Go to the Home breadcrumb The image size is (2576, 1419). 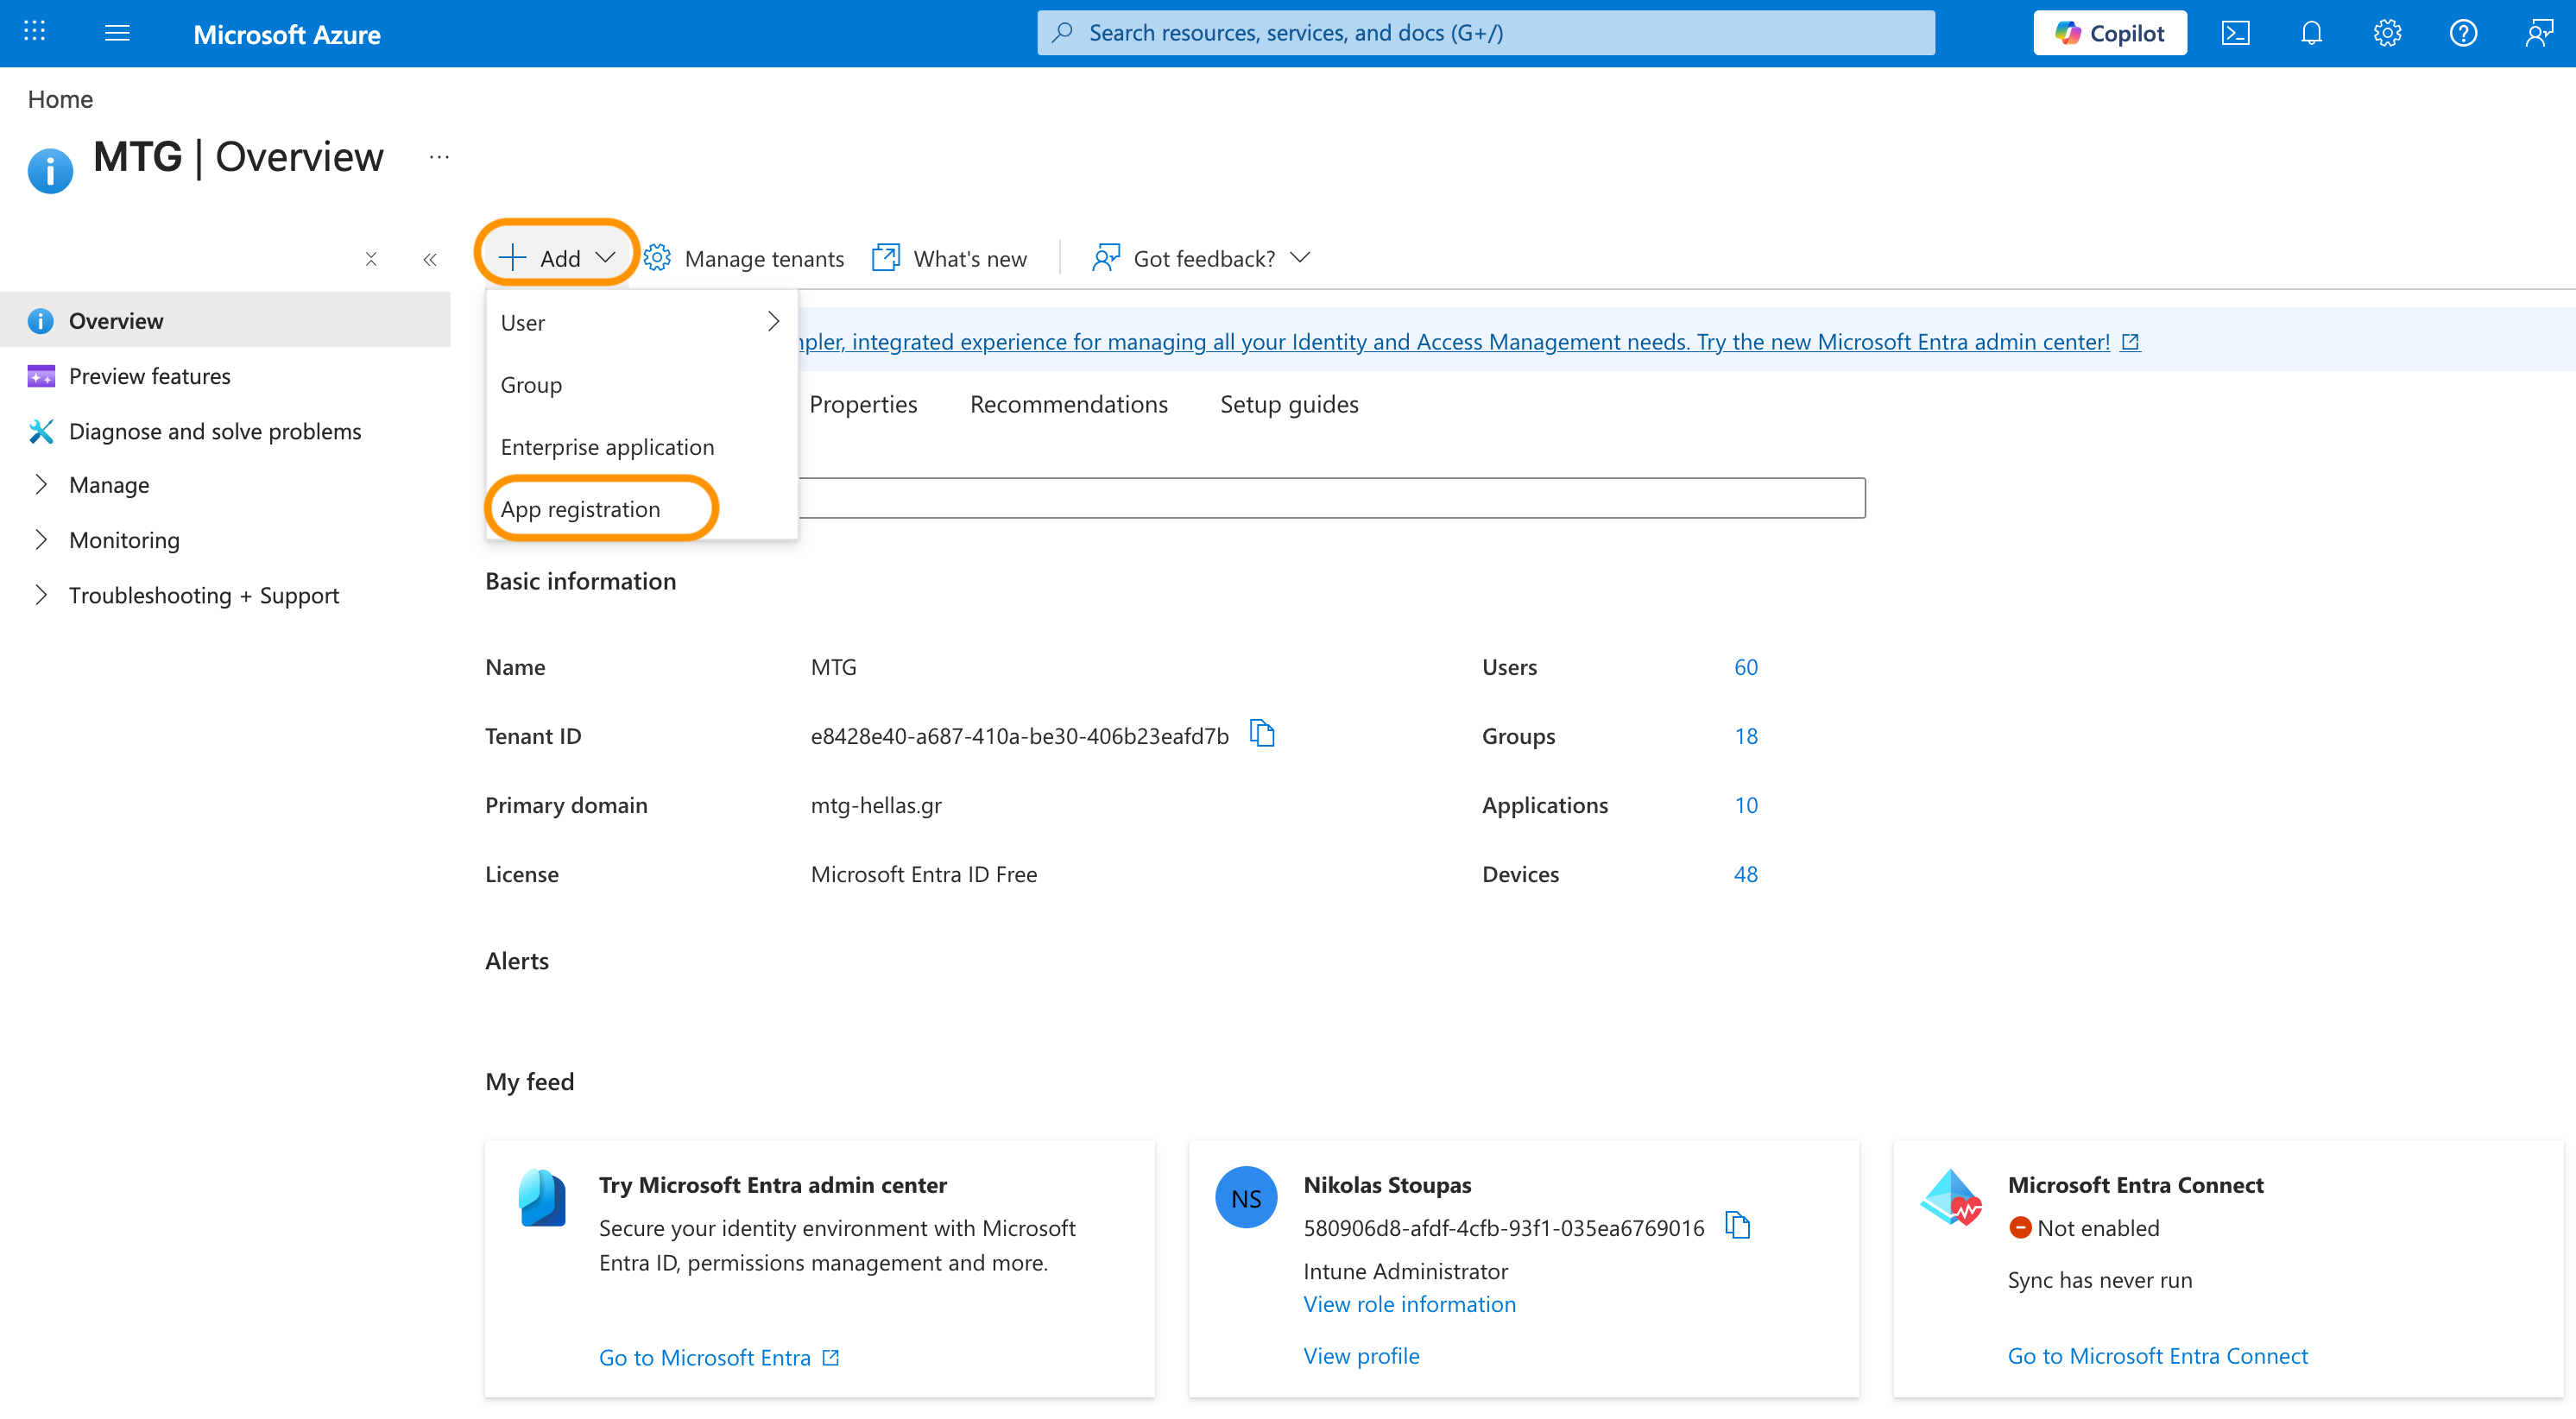(60, 99)
